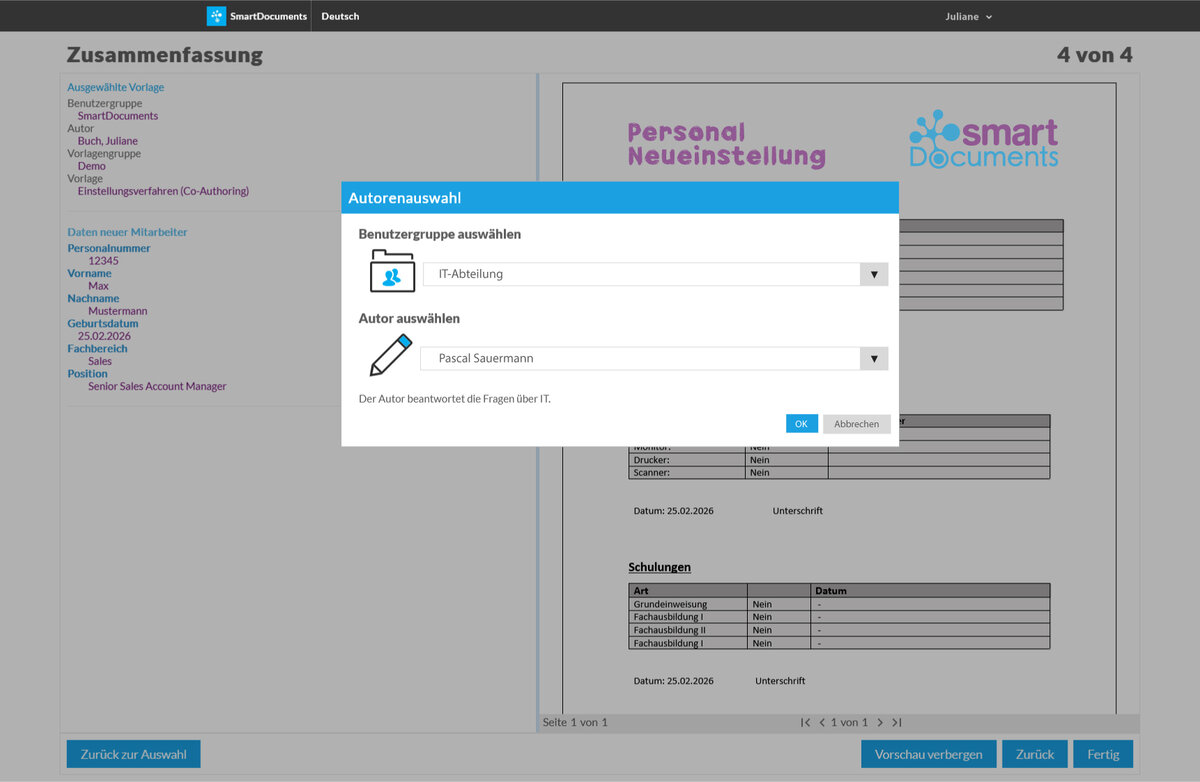Click SmartDocuments brand name in header

(x=268, y=16)
